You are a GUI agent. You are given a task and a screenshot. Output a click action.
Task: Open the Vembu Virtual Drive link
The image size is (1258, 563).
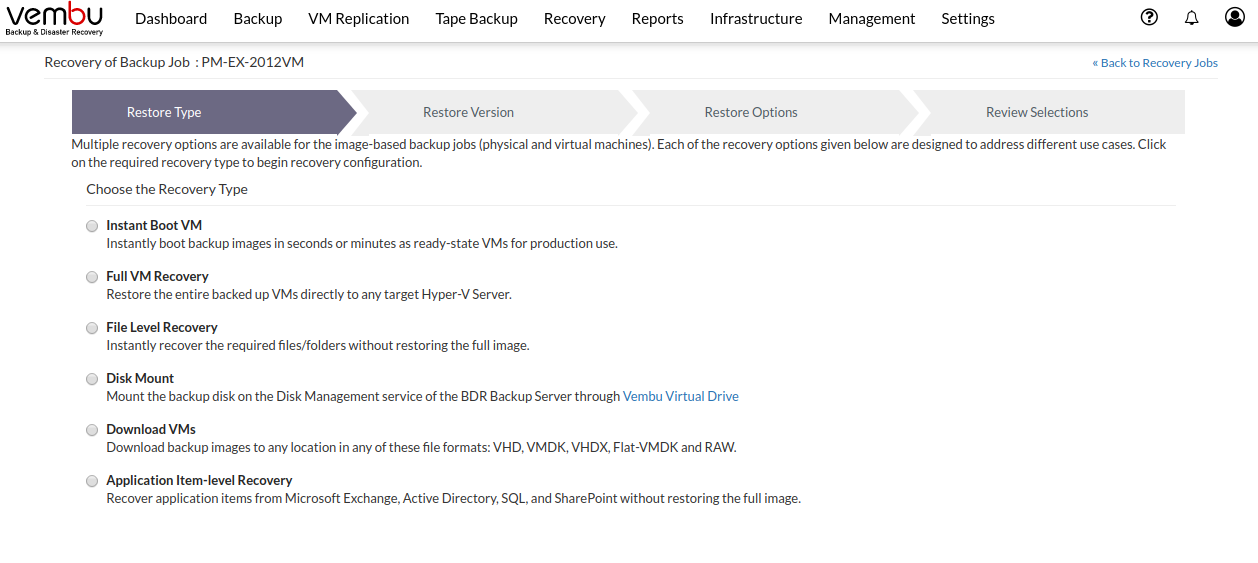(x=681, y=396)
